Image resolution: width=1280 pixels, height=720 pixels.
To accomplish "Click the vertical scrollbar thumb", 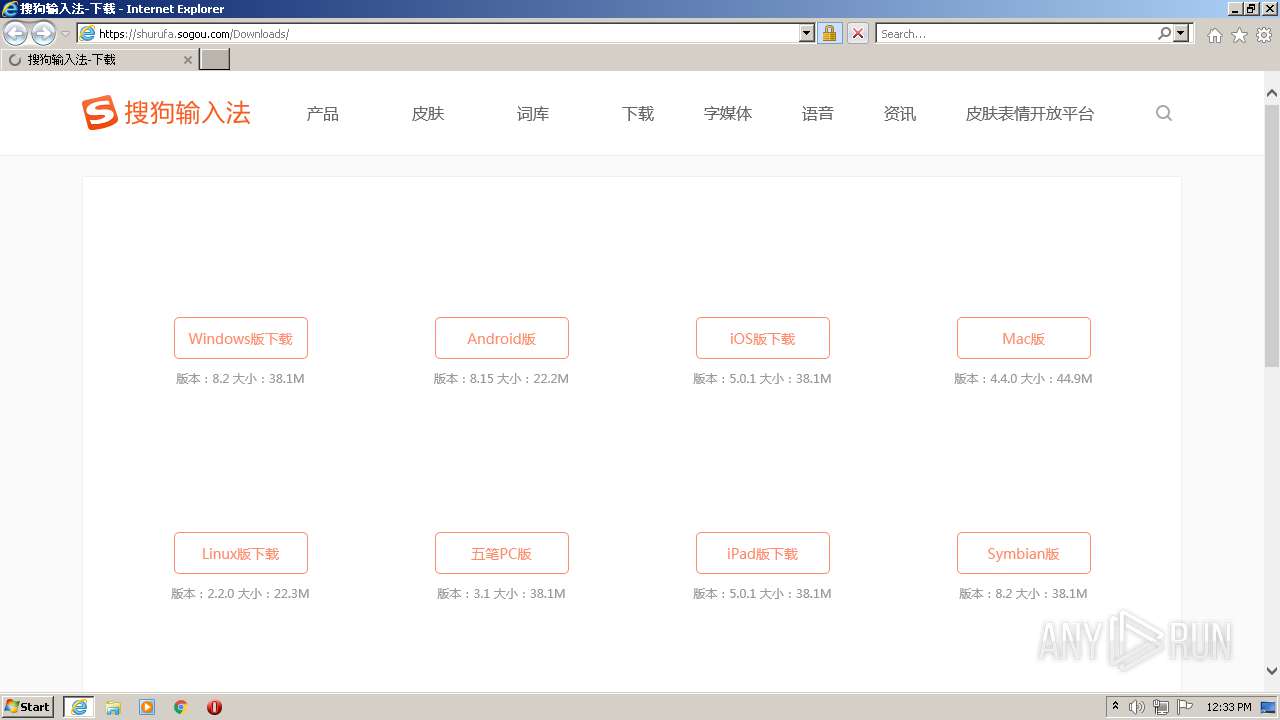I will [1272, 235].
